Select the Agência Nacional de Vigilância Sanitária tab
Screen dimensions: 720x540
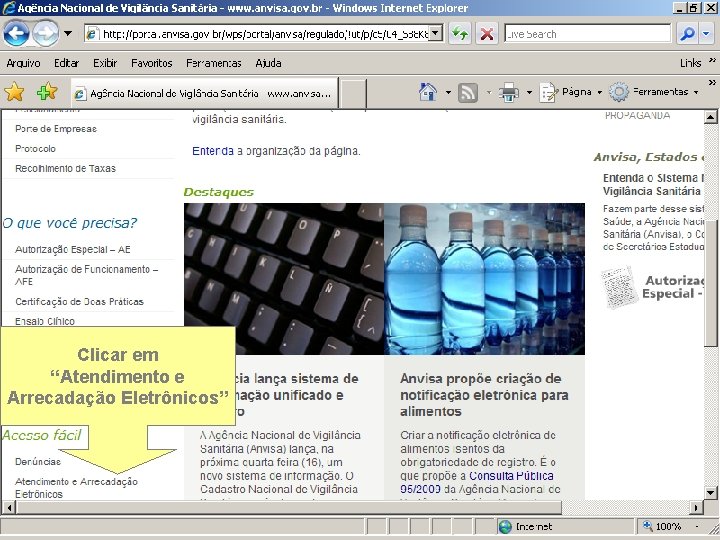(204, 93)
